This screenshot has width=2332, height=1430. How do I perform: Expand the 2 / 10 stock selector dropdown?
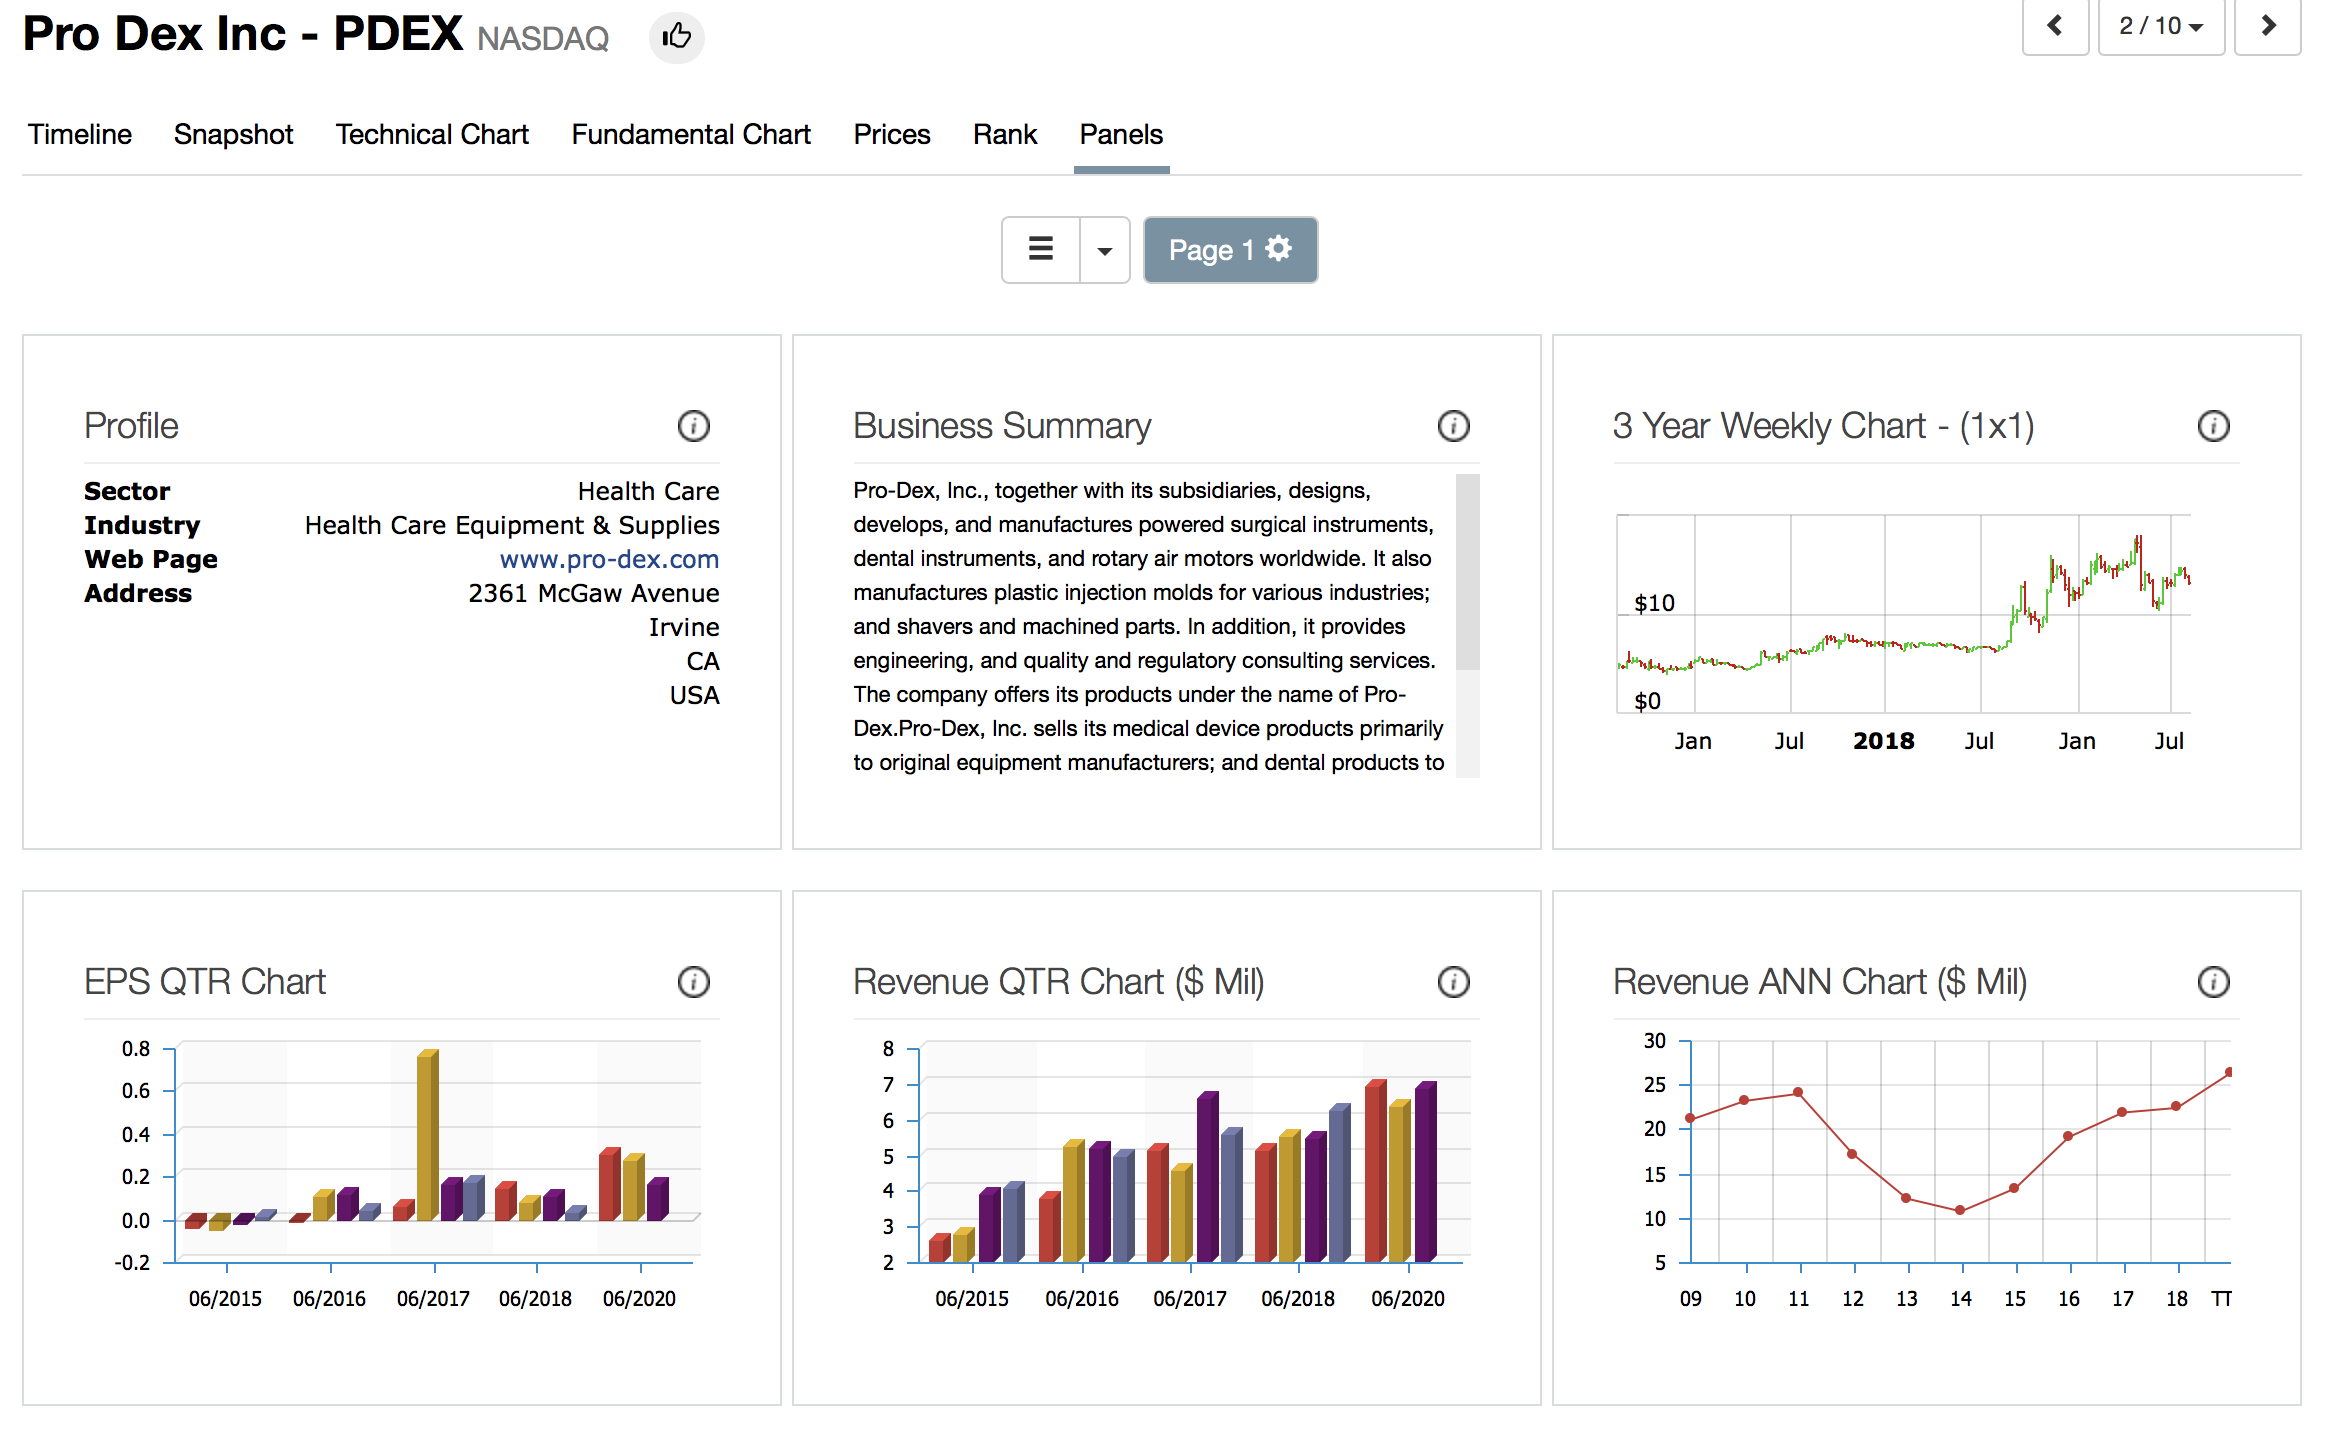2161,26
